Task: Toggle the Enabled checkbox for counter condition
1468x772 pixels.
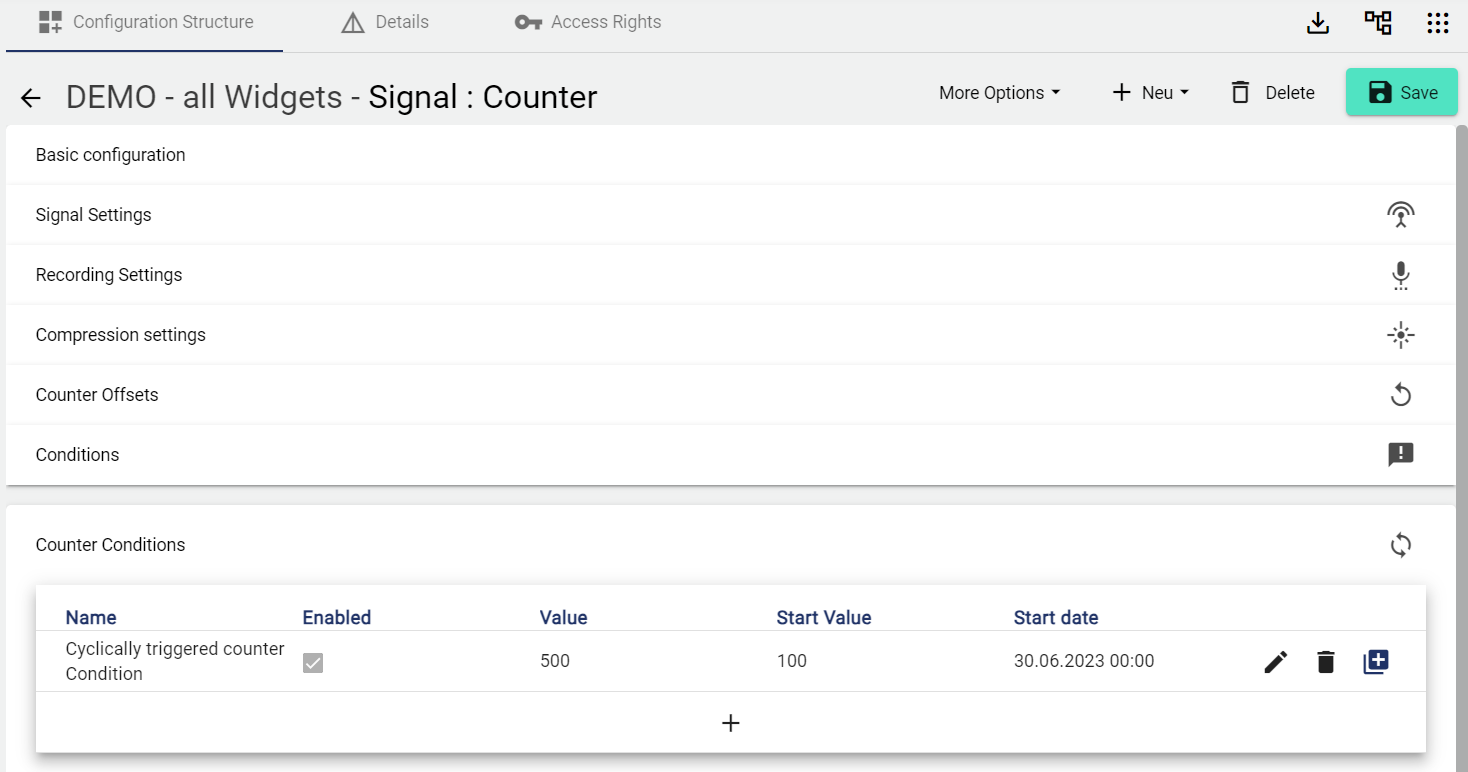Action: pos(313,662)
